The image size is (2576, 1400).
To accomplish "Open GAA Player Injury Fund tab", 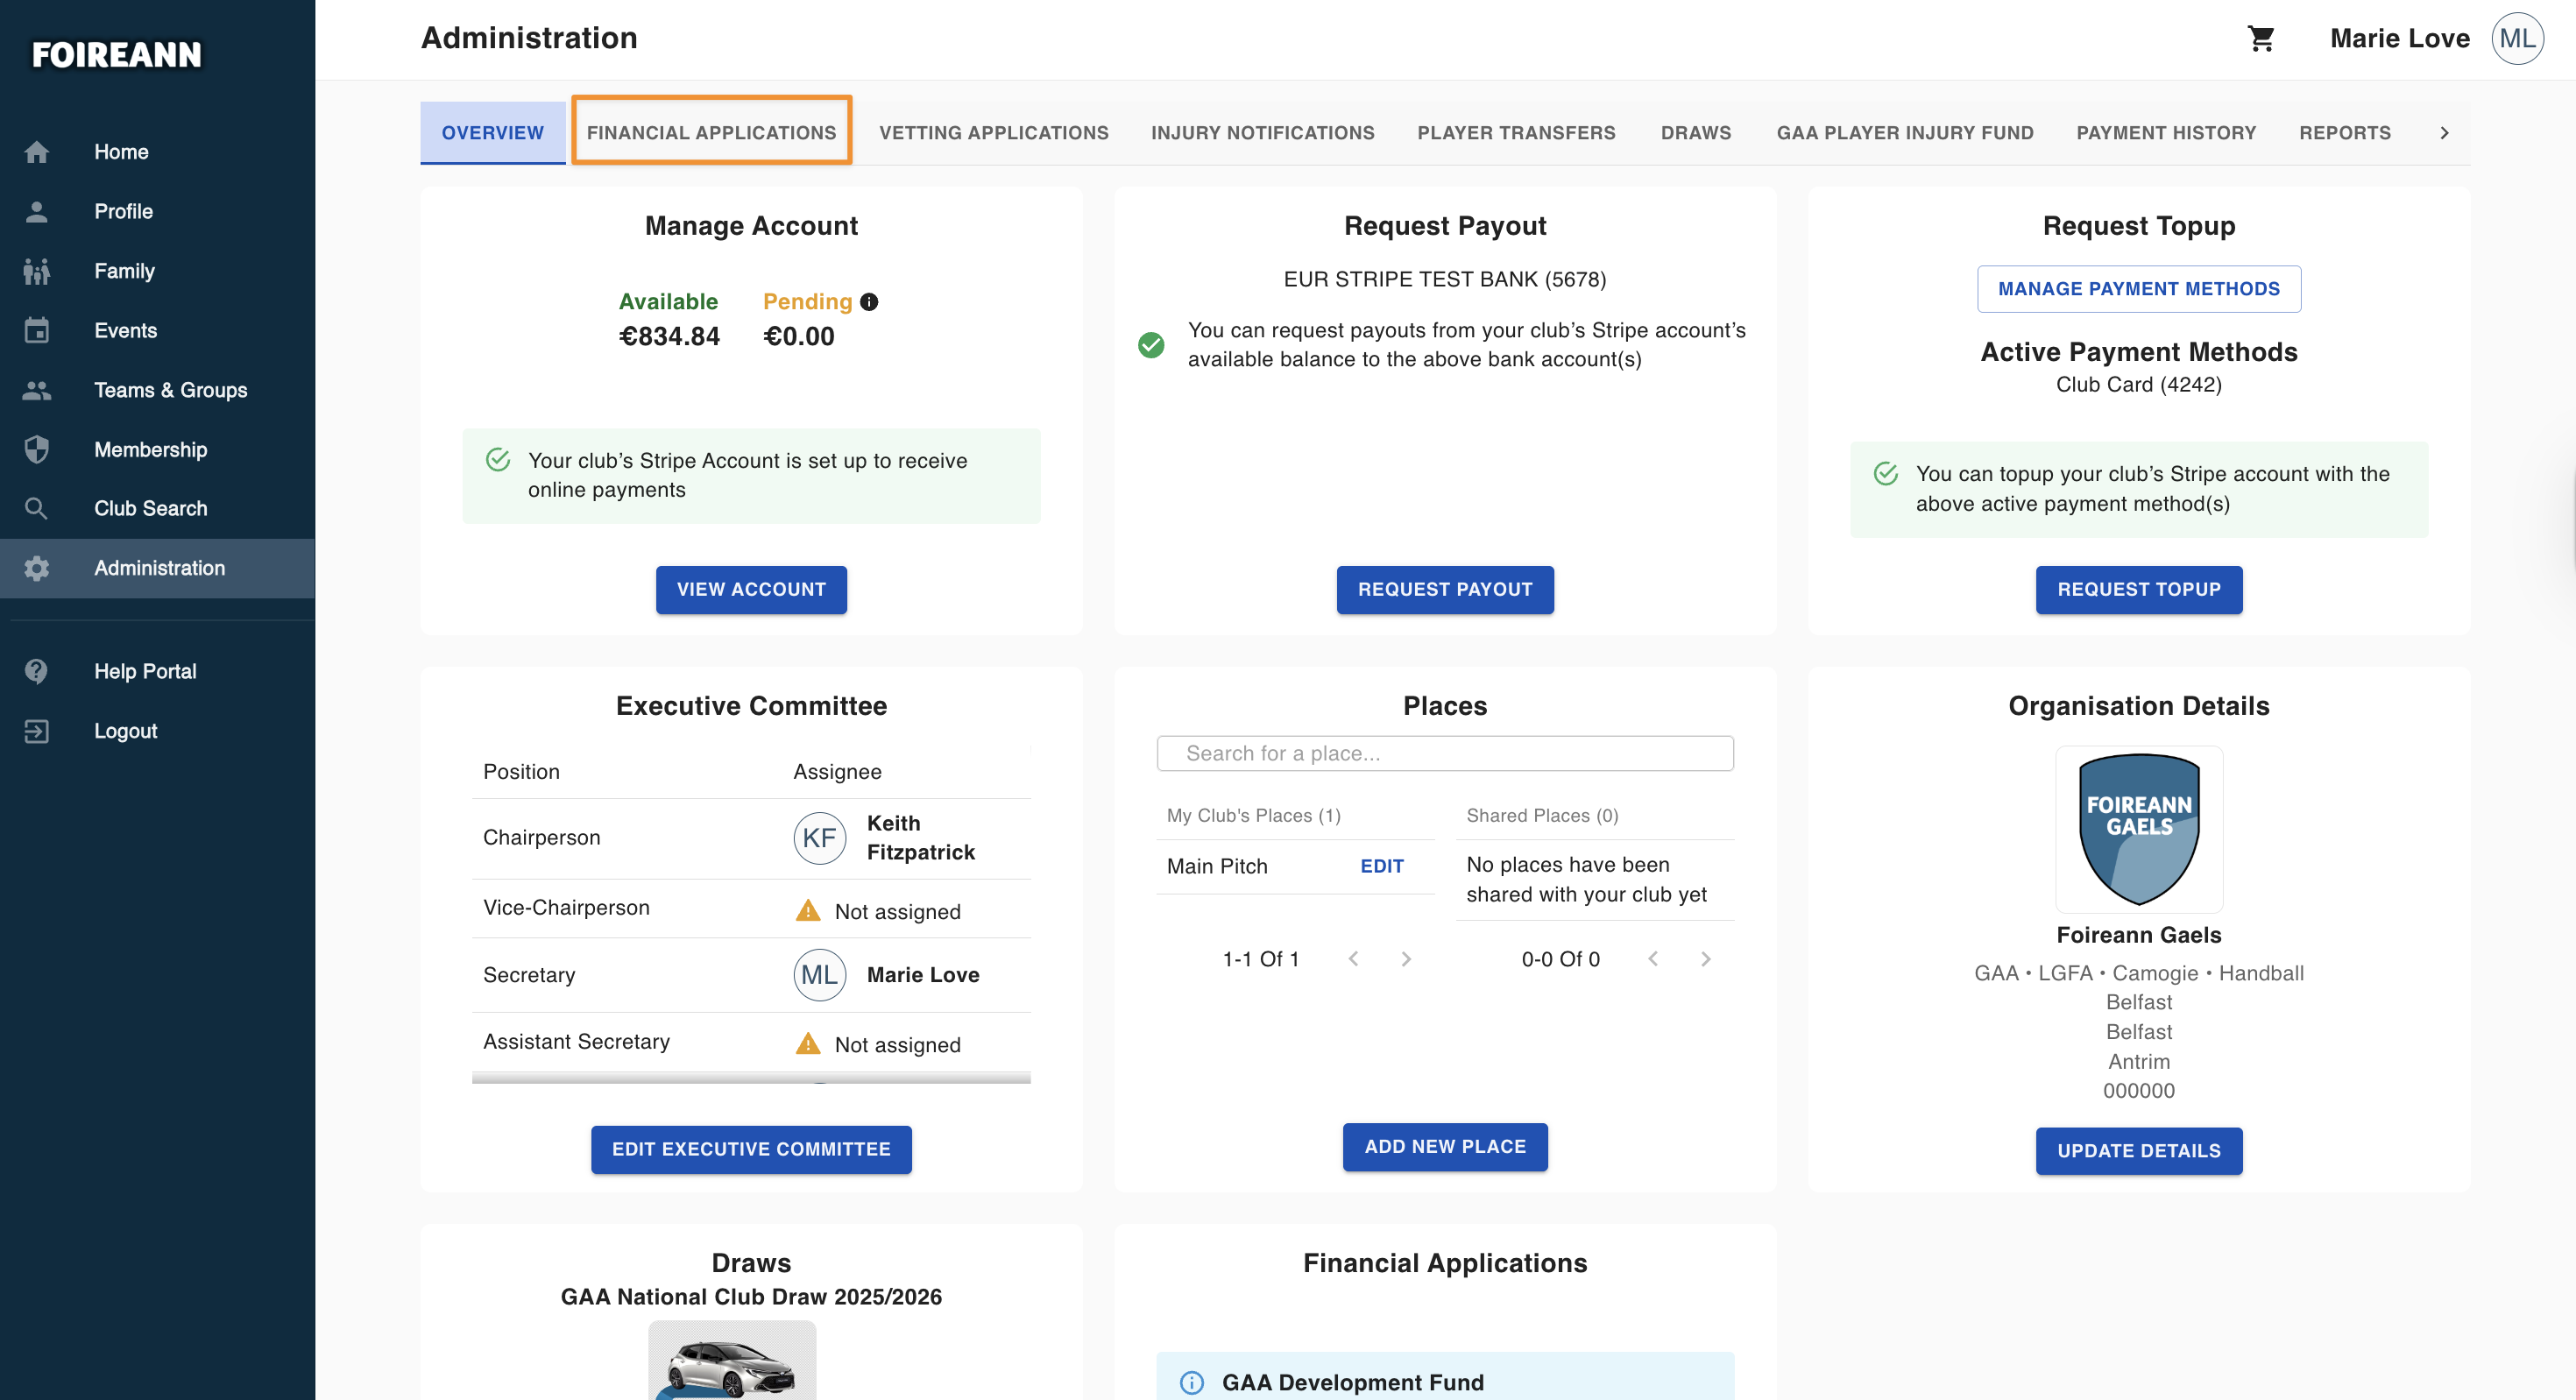I will [x=1904, y=133].
